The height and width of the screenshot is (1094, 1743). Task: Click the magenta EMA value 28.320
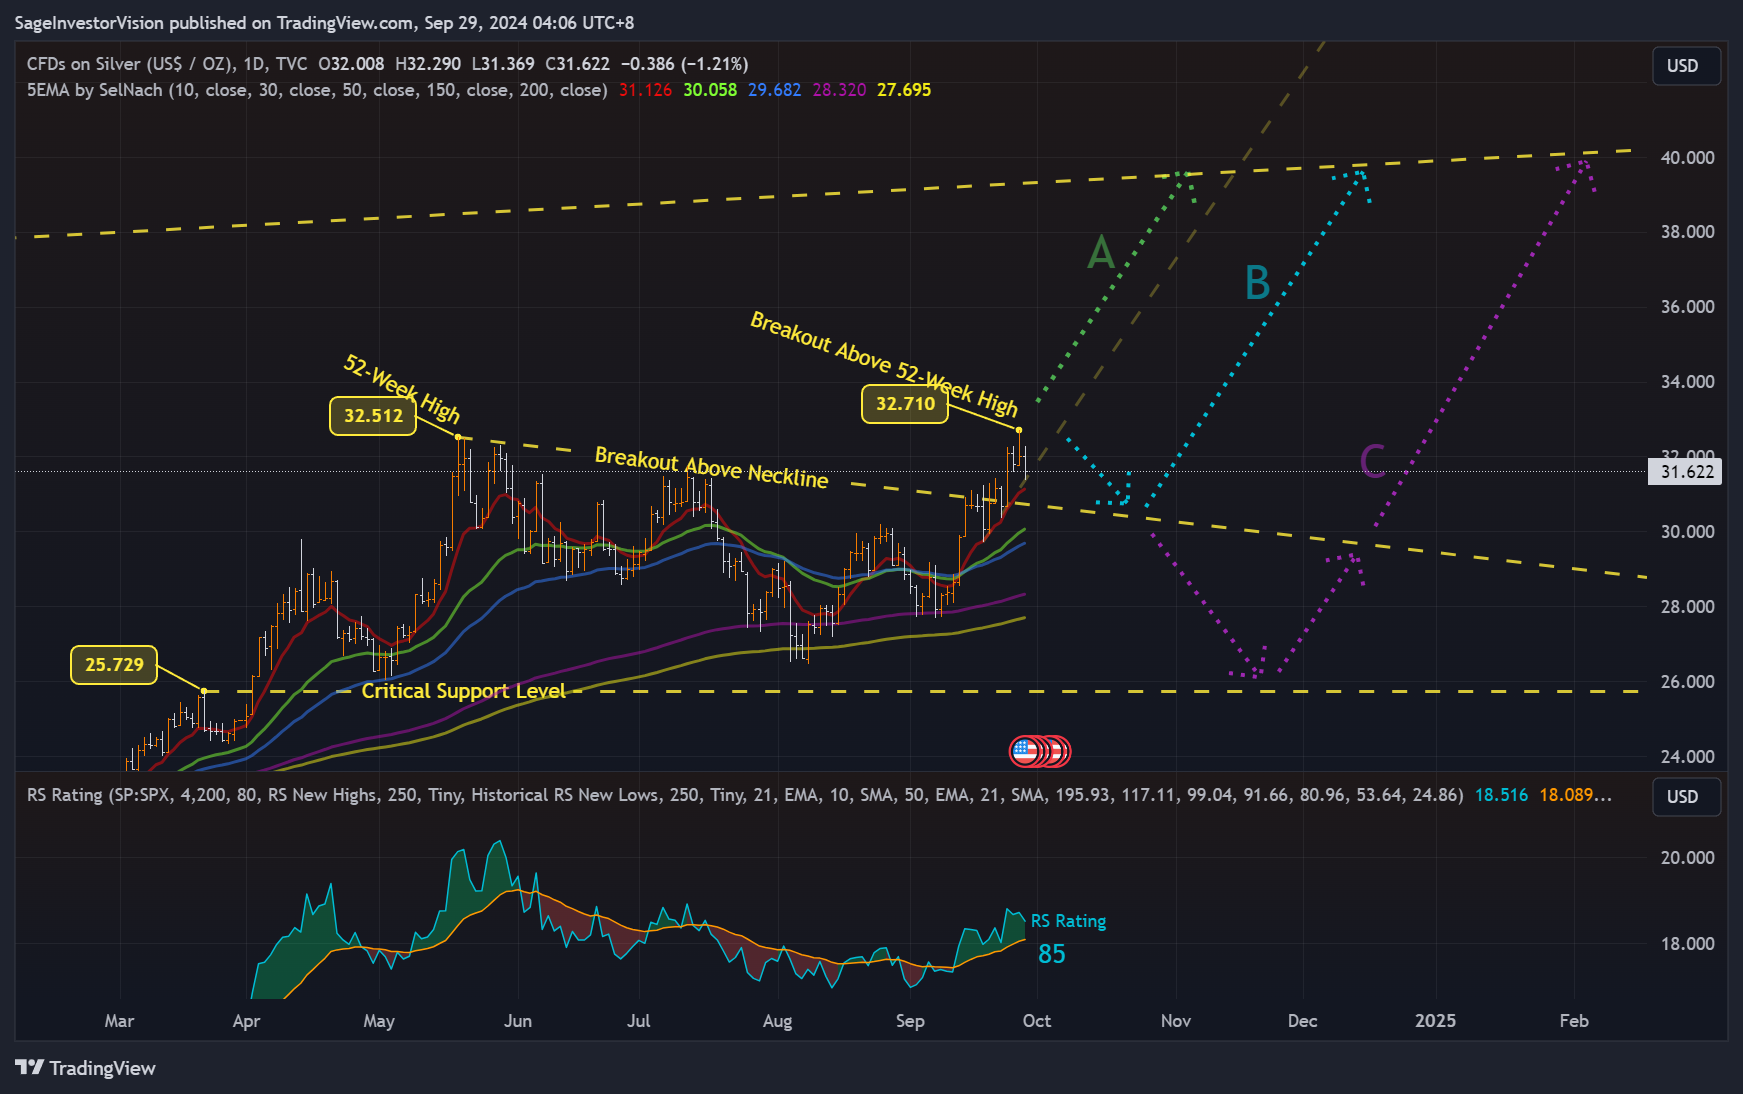839,90
